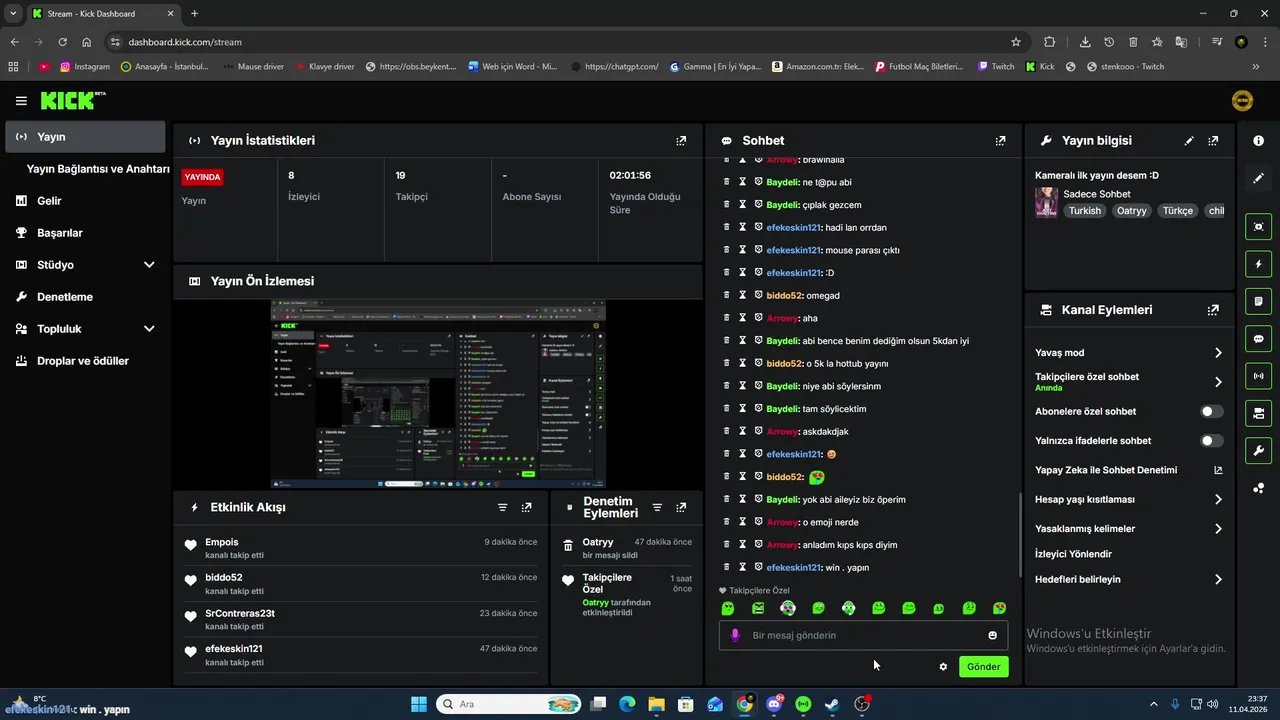Pop out the Yayın bilgisi panel
1280x720 pixels.
tap(1213, 141)
